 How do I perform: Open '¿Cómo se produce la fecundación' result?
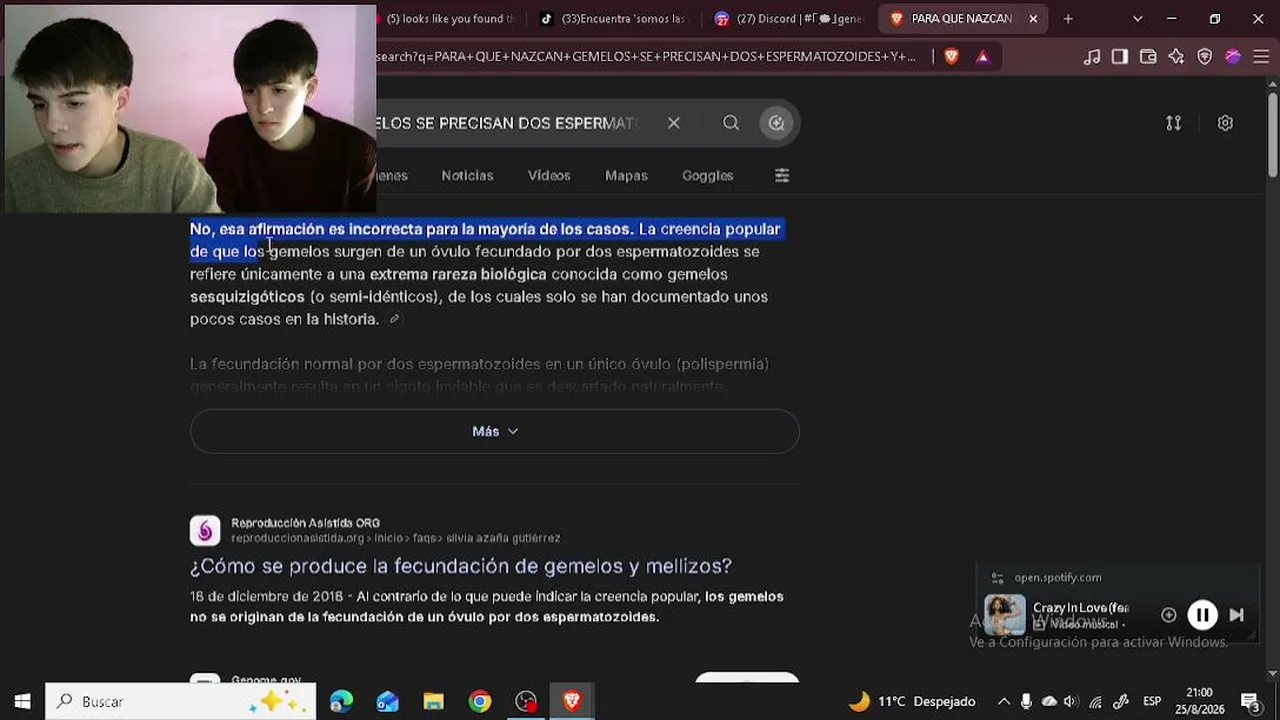click(x=461, y=566)
